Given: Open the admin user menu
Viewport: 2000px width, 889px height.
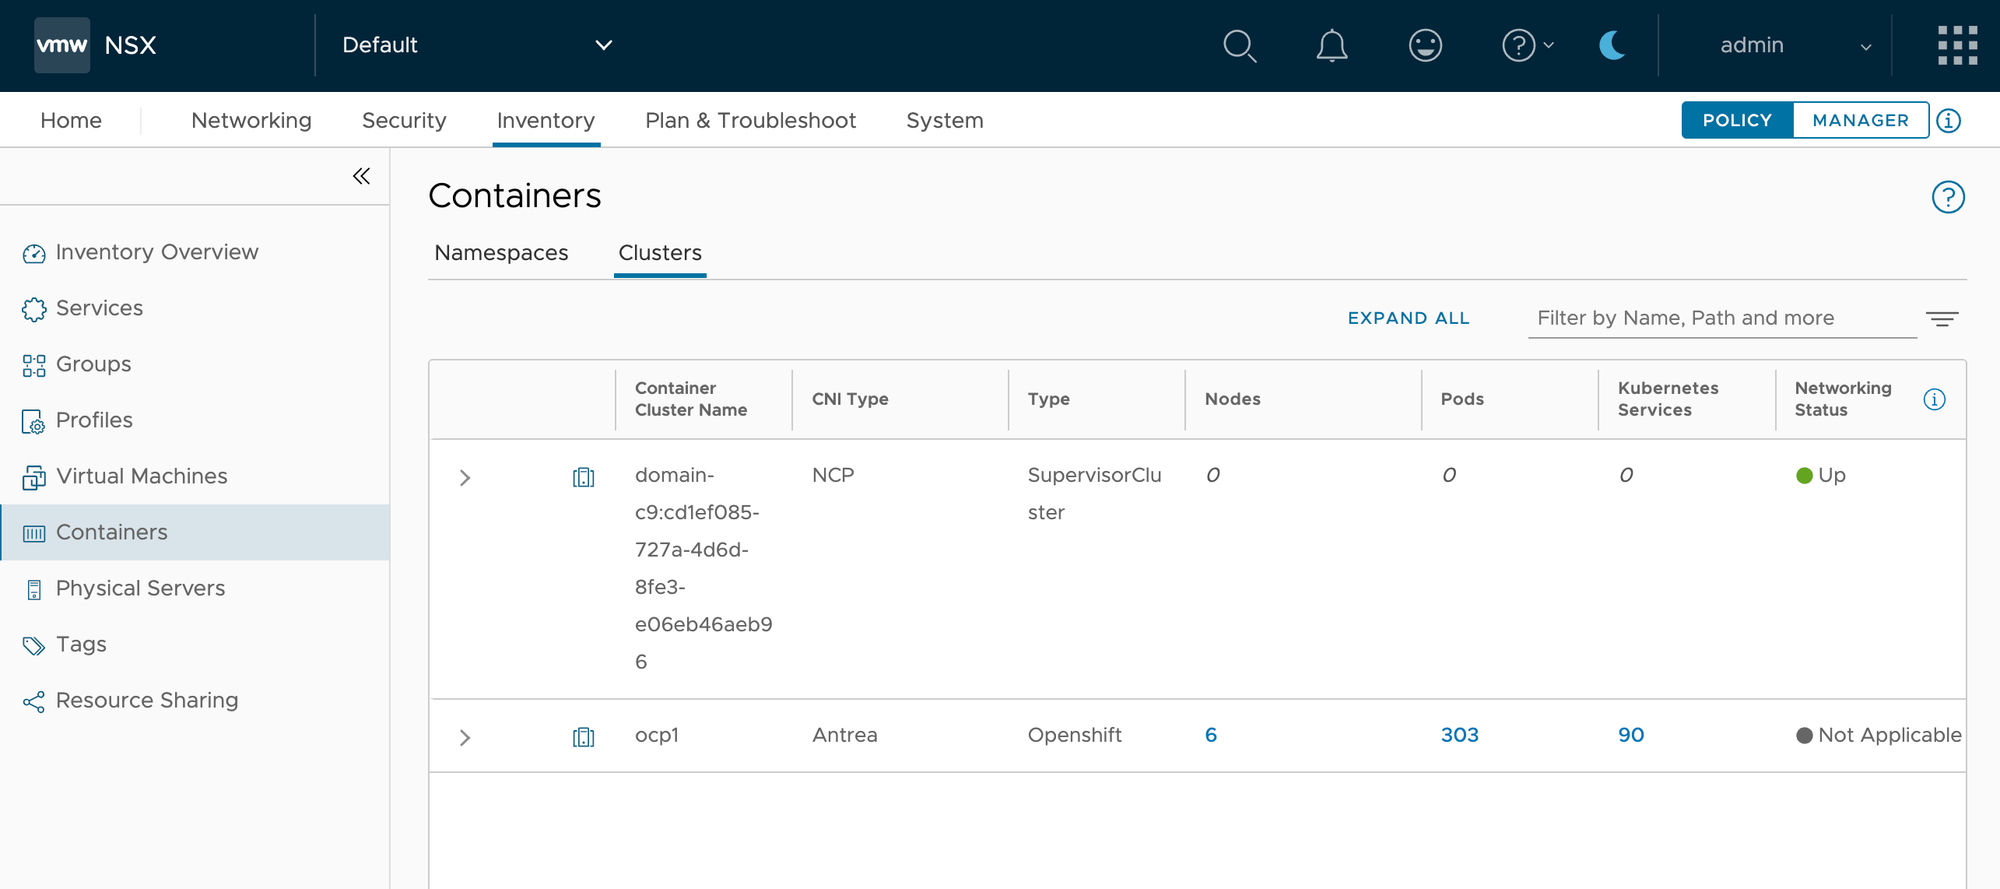Looking at the screenshot, I should coord(1794,46).
